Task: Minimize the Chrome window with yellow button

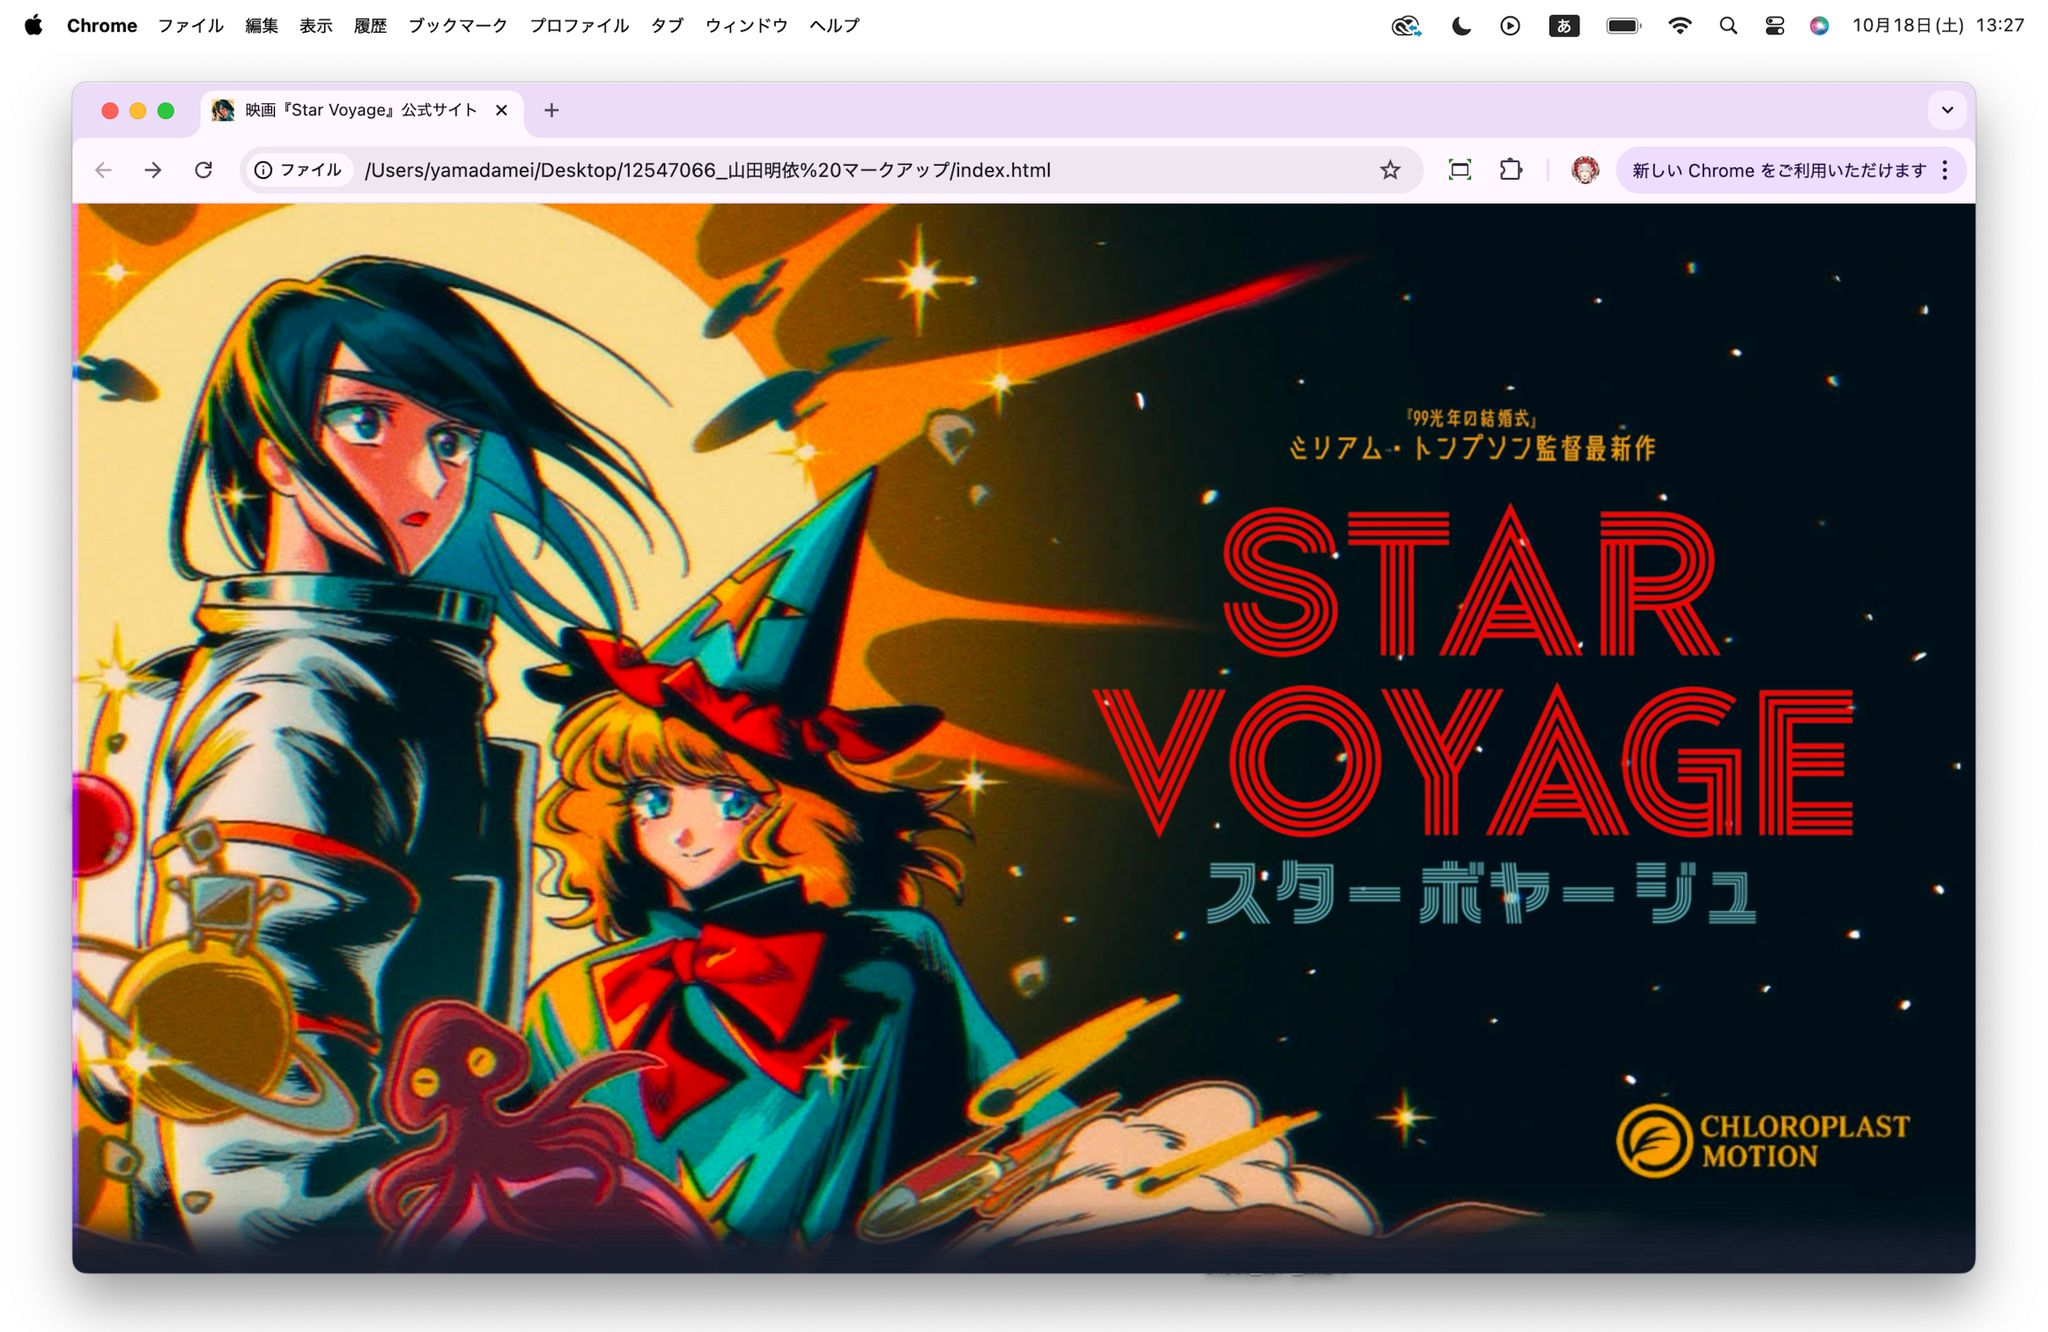Action: (138, 111)
